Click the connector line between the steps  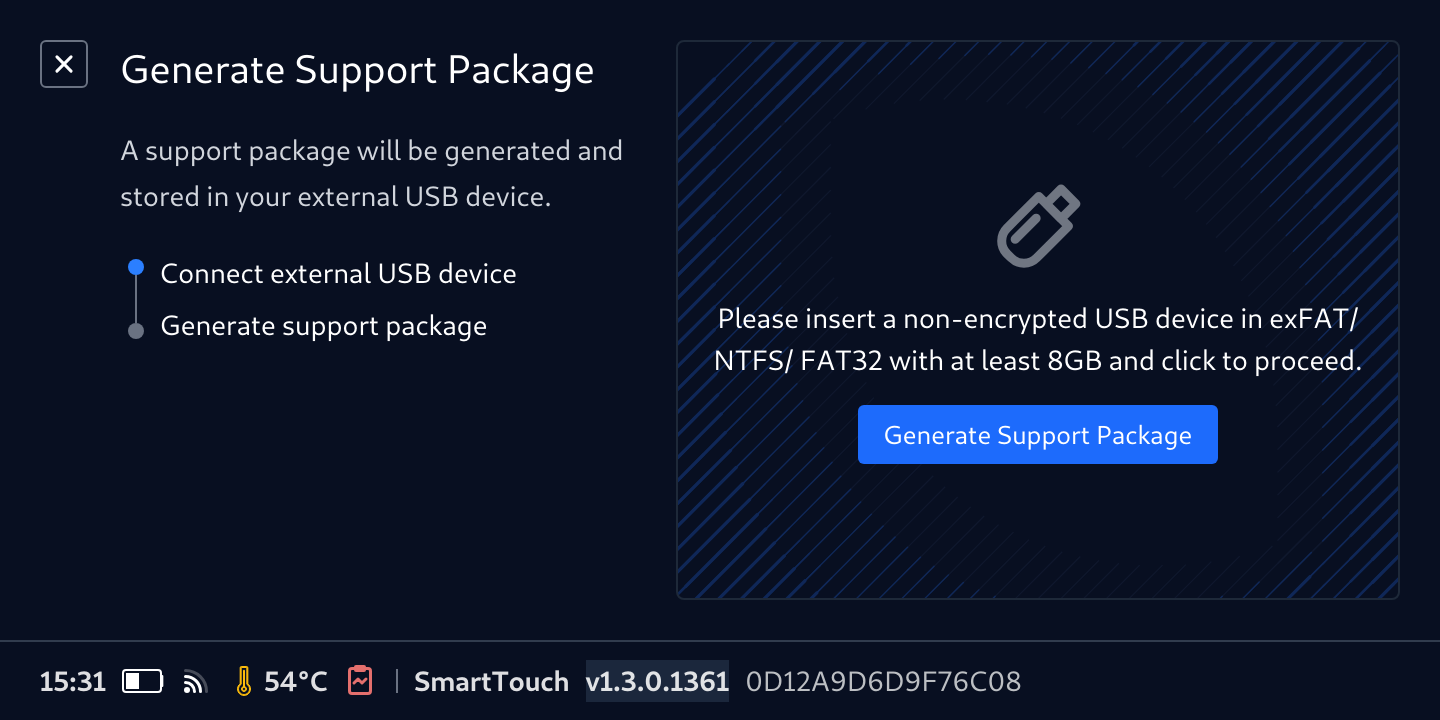click(136, 299)
